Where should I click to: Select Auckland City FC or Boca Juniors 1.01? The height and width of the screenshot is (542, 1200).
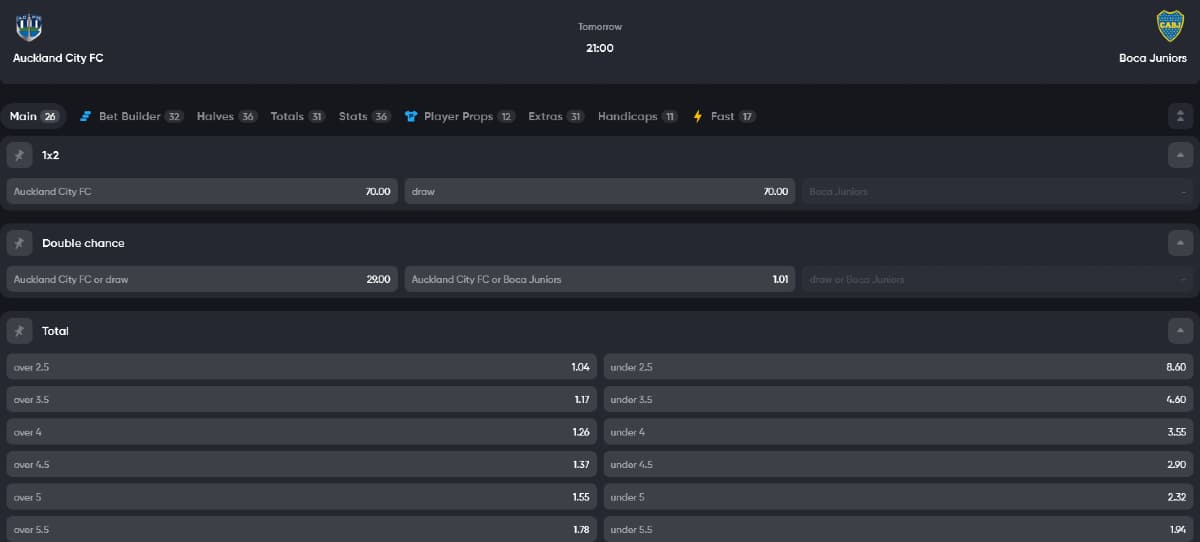click(600, 279)
